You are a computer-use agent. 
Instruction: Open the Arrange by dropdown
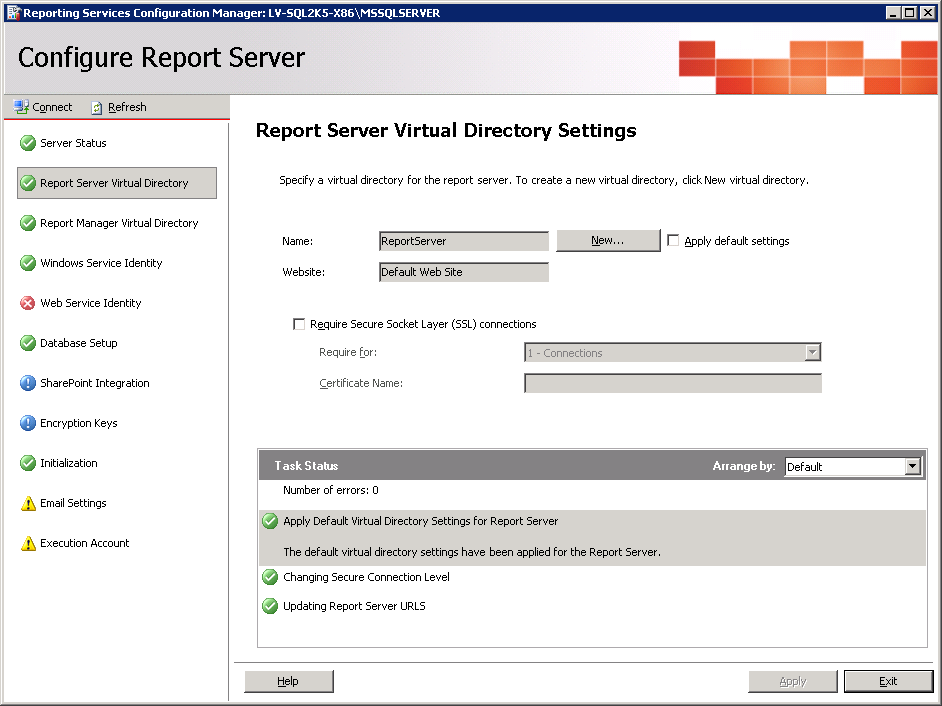(911, 467)
